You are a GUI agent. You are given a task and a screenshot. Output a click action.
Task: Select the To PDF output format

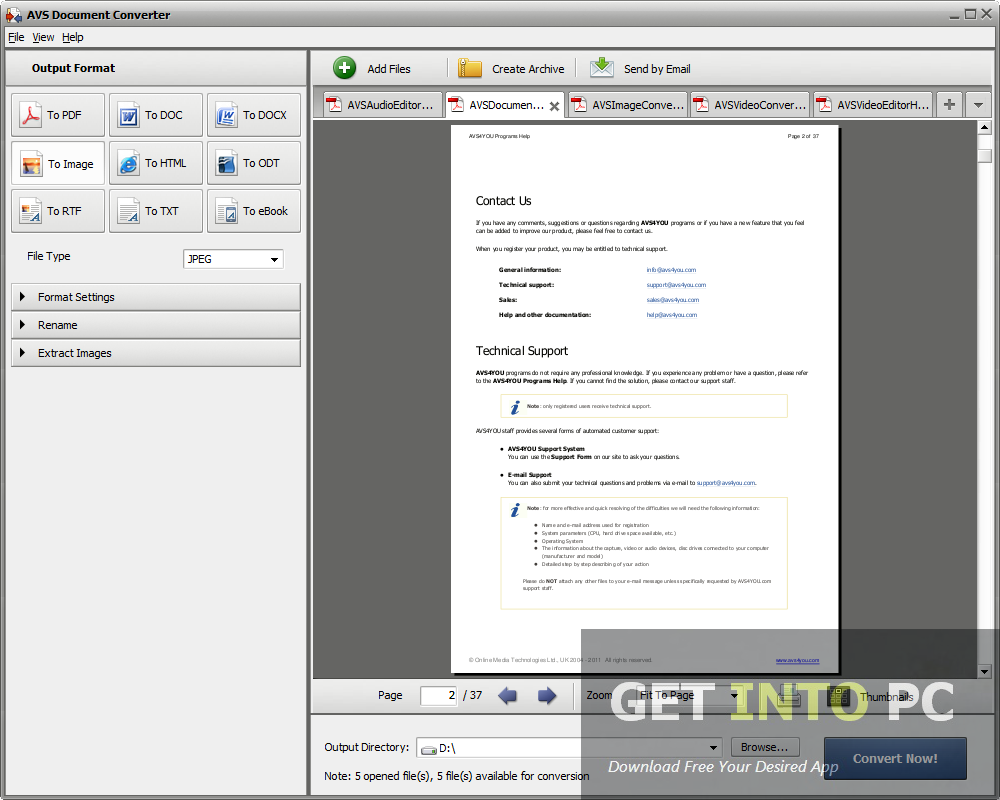[57, 115]
